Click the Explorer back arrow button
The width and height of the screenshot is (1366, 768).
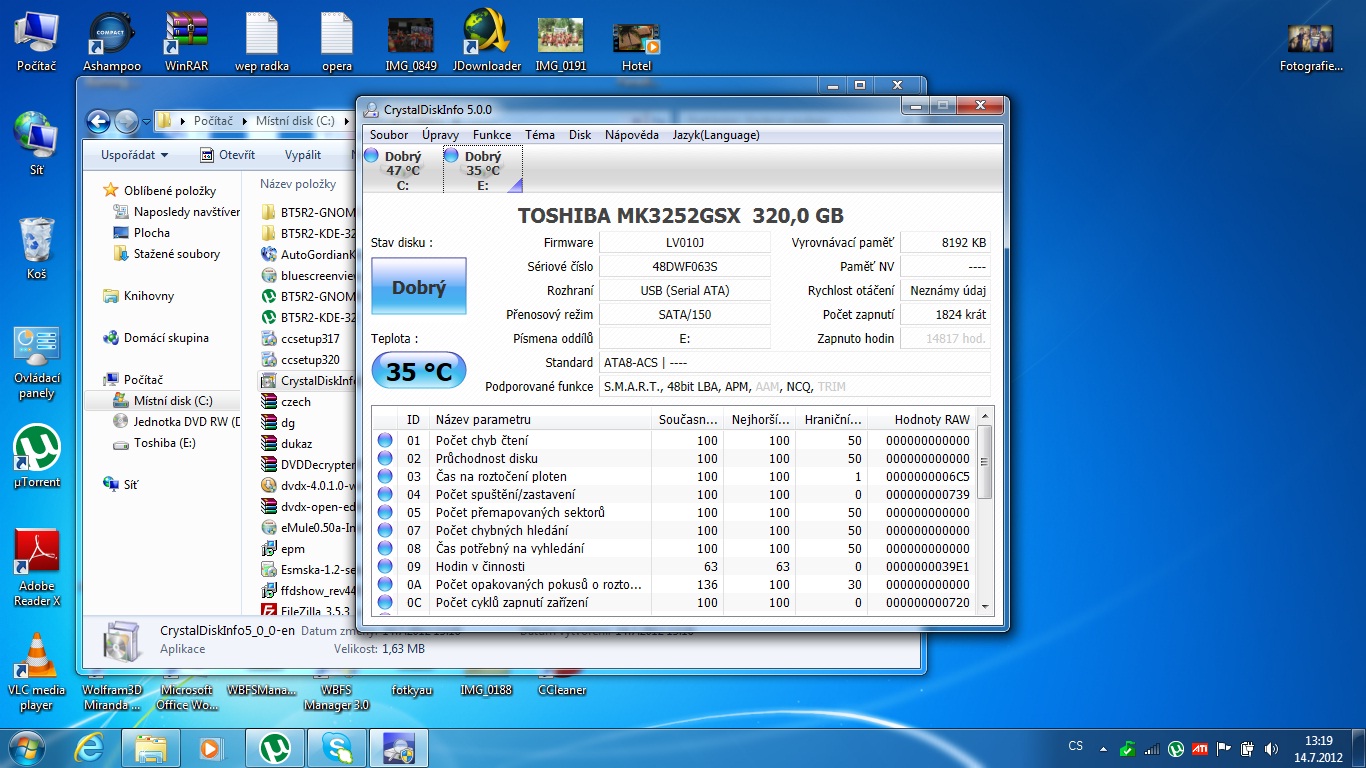pos(98,121)
